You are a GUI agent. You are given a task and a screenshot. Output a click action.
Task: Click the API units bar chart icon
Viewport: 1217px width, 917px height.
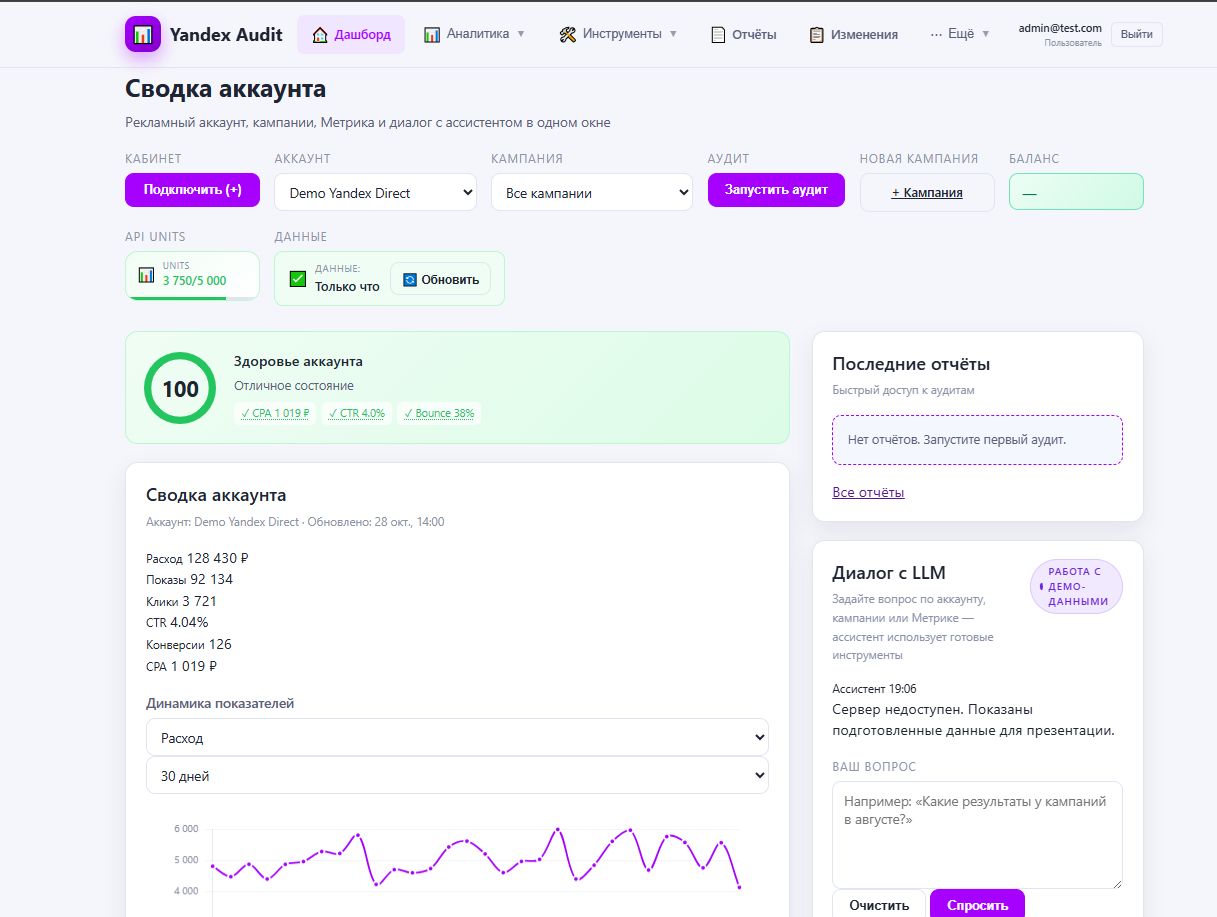(146, 274)
